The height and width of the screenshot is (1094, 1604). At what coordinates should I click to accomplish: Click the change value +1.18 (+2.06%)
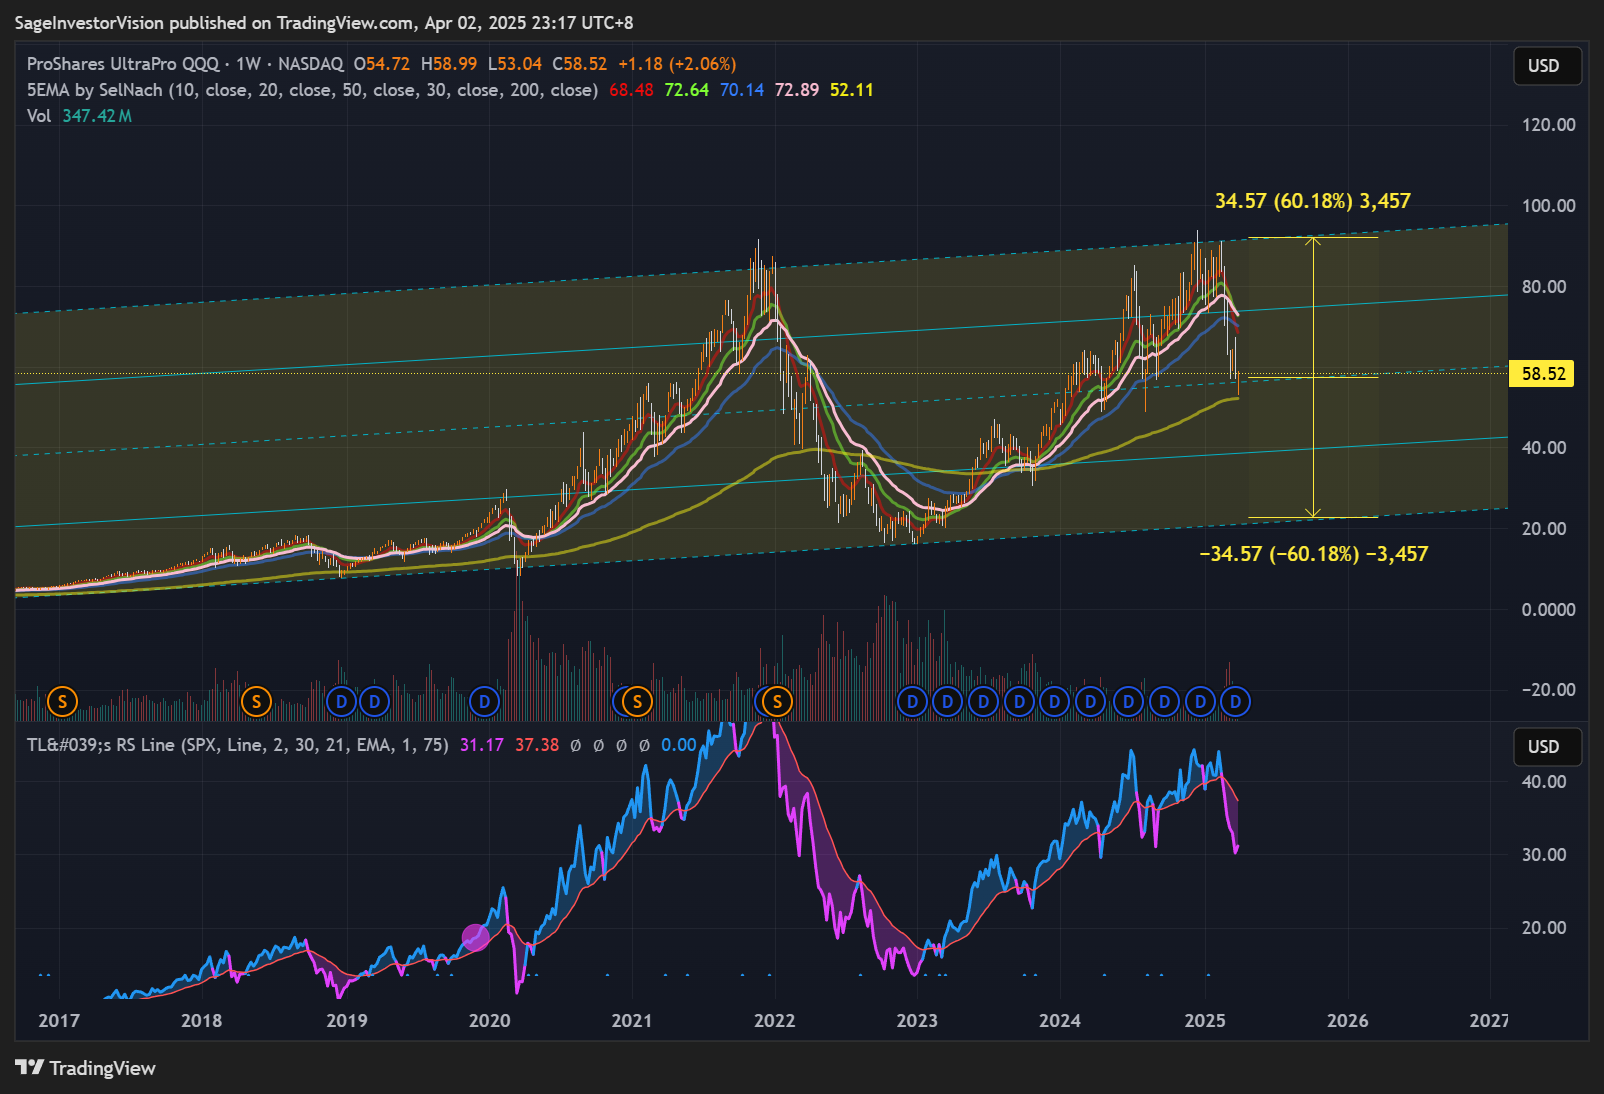[x=677, y=64]
